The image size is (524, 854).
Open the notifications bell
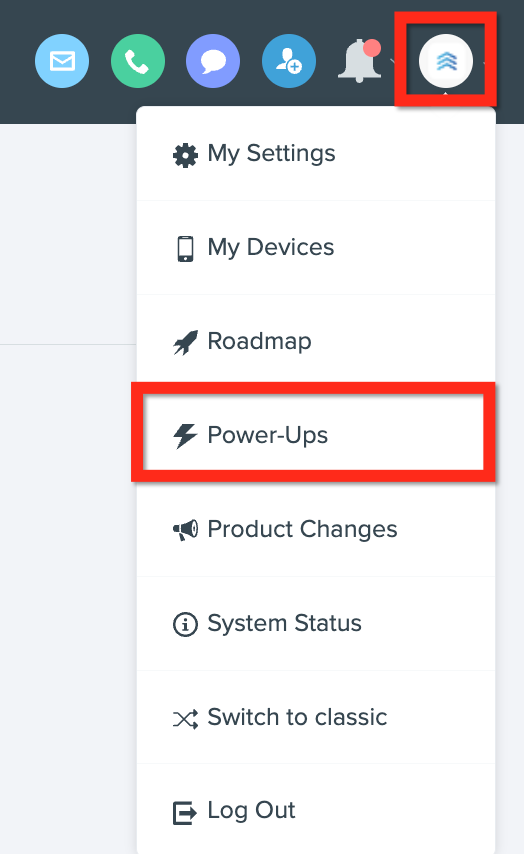[360, 61]
